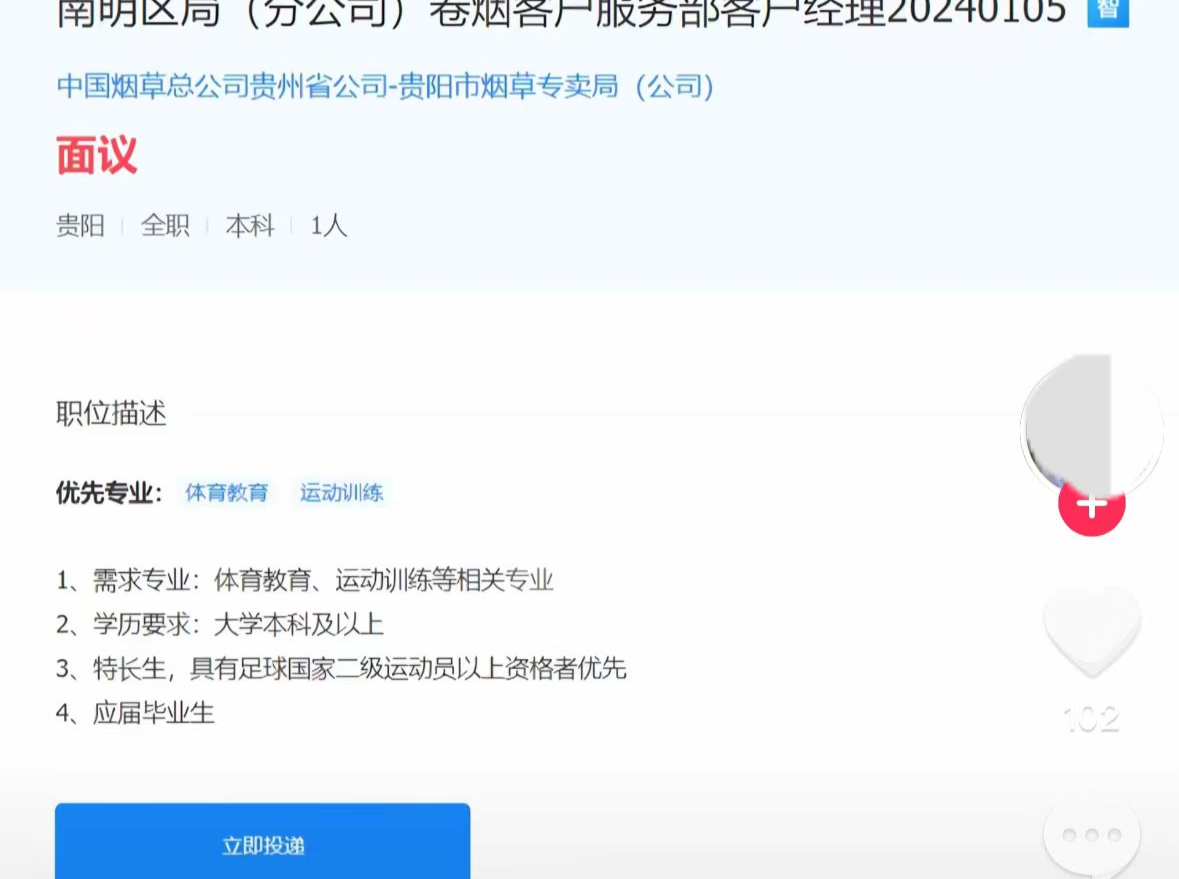This screenshot has height=879, width=1179.
Task: Like the video with heart icon
Action: [1092, 633]
